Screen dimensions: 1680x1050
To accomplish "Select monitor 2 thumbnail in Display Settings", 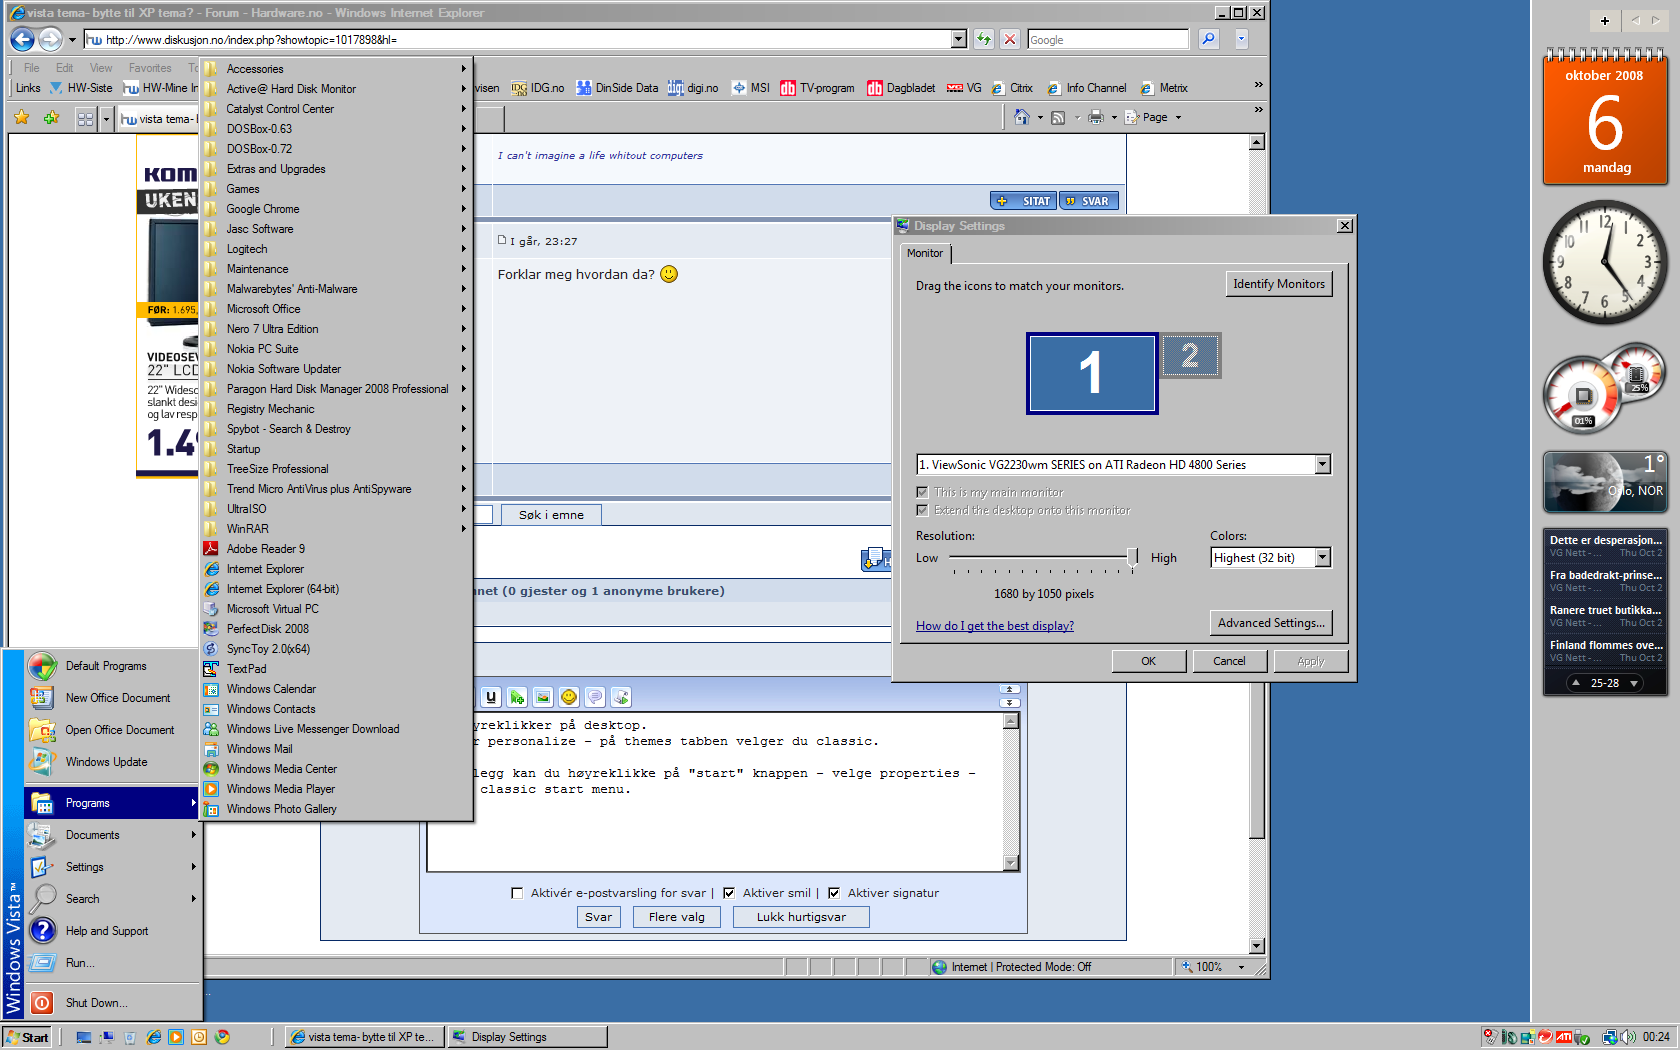I will 1191,356.
